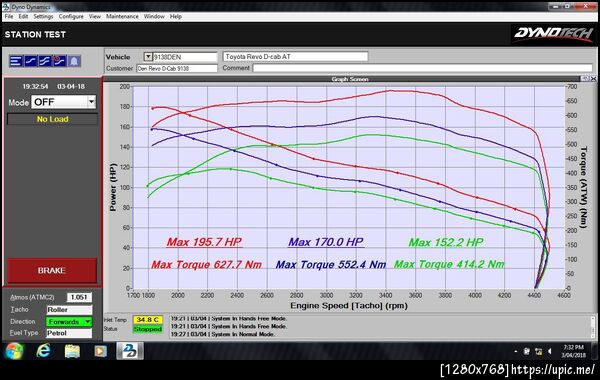The height and width of the screenshot is (380, 600).
Task: Click the No Load indicator button
Action: point(52,119)
